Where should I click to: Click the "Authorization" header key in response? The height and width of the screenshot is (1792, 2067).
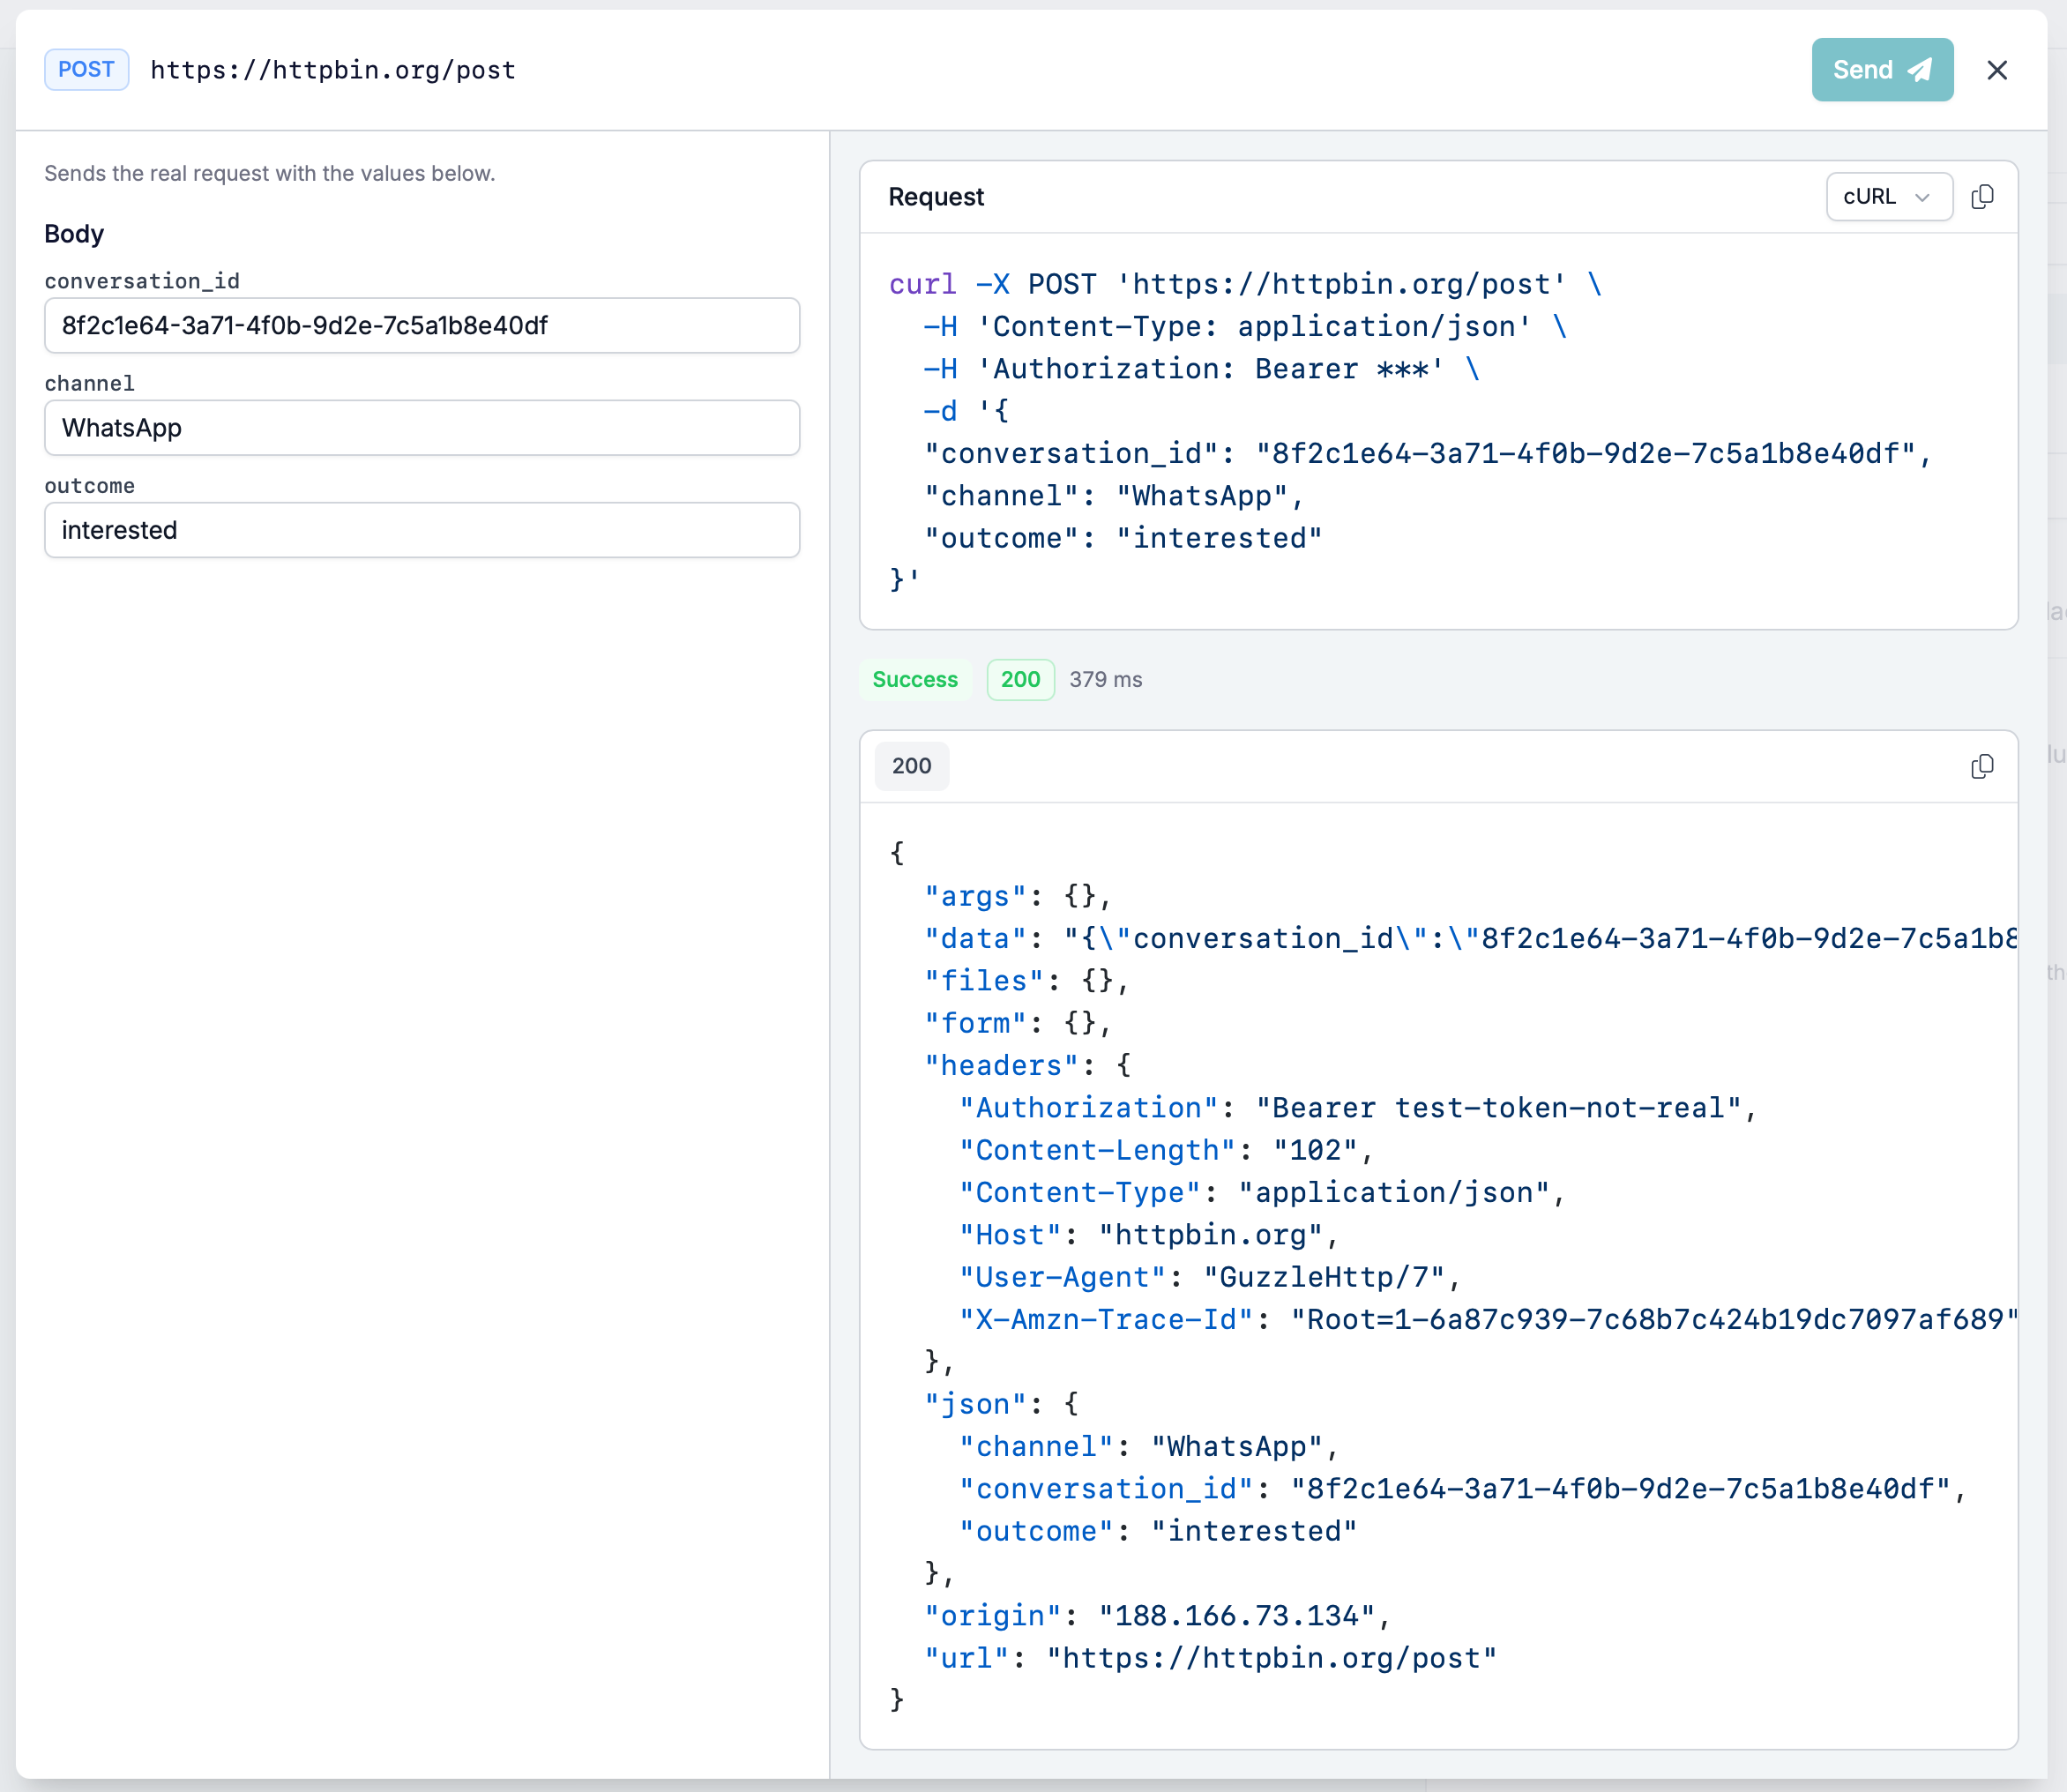click(x=1088, y=1108)
